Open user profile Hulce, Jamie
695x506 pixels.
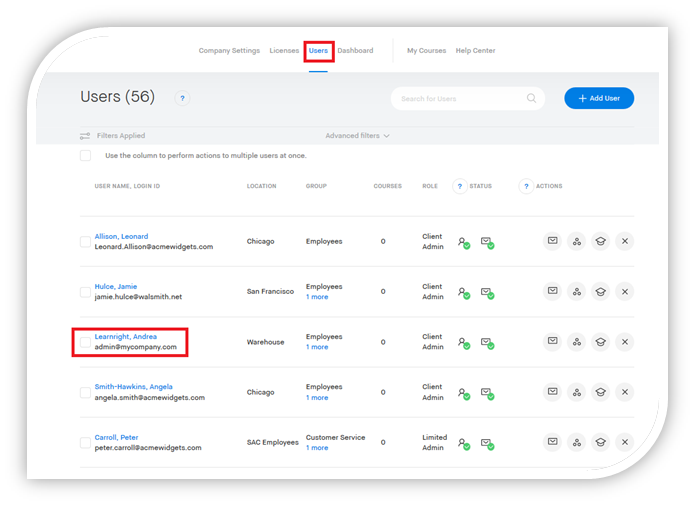[x=116, y=286]
